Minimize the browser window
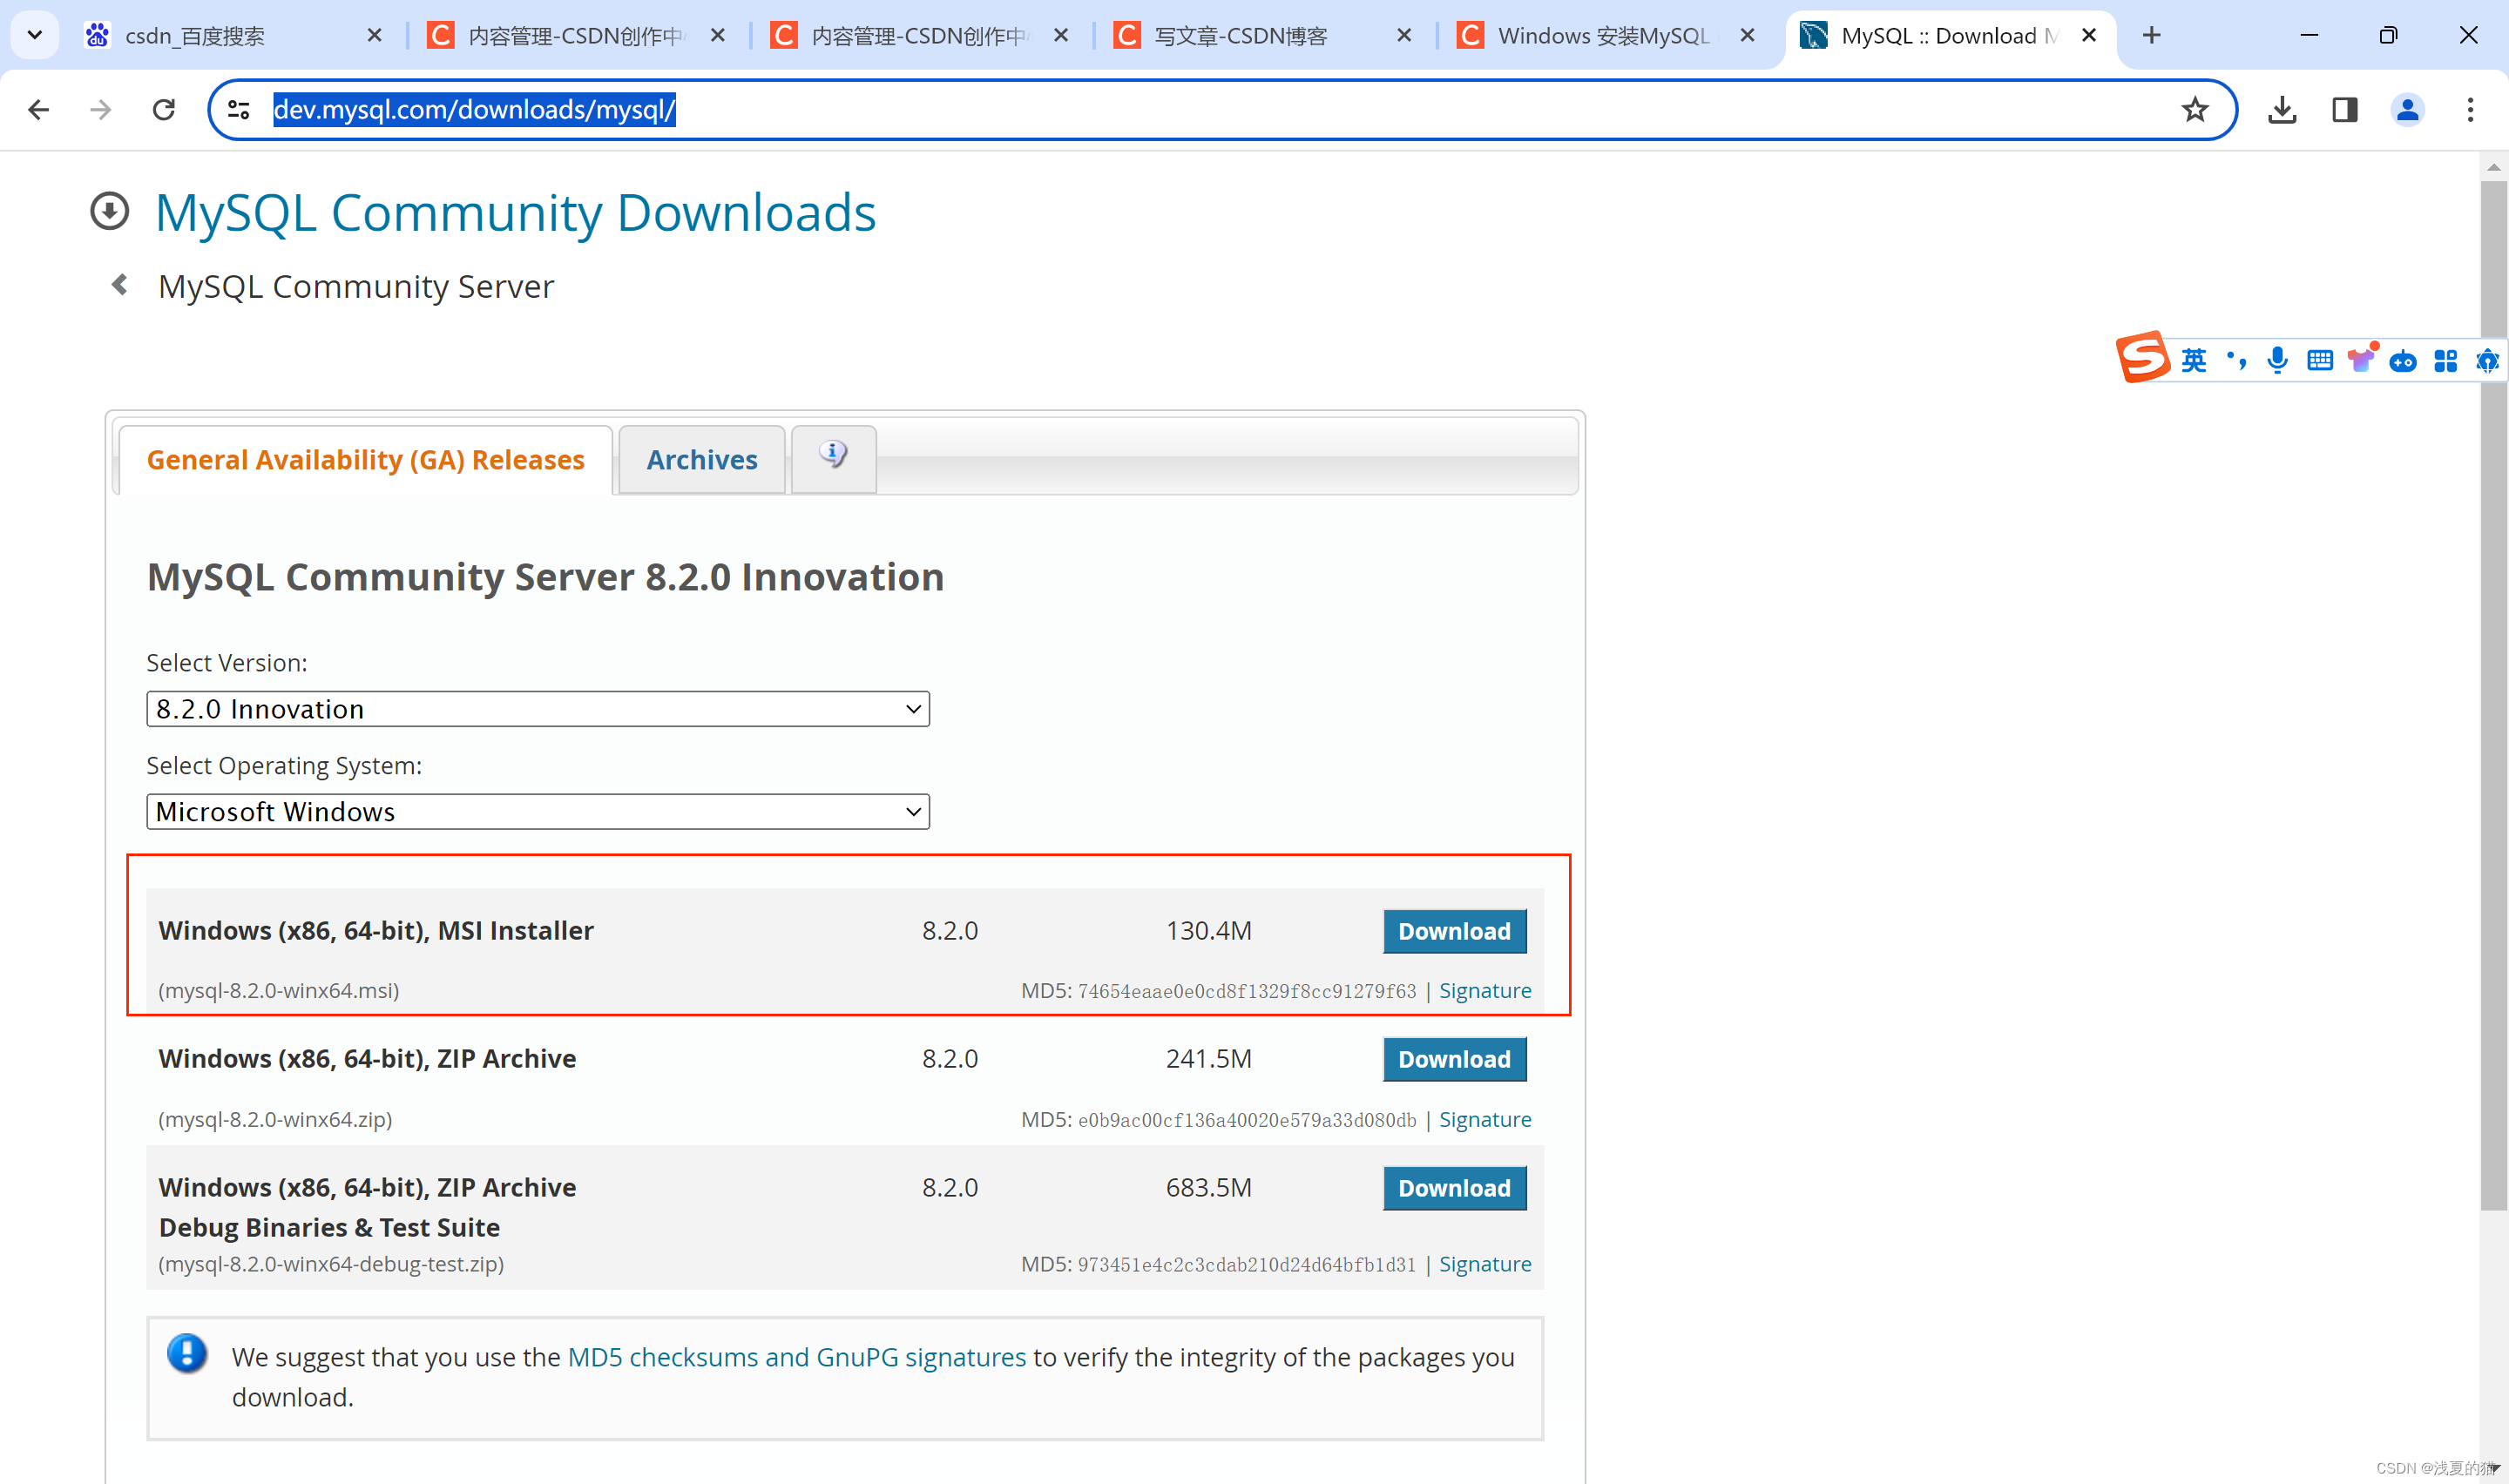Viewport: 2509px width, 1484px height. tap(2309, 36)
